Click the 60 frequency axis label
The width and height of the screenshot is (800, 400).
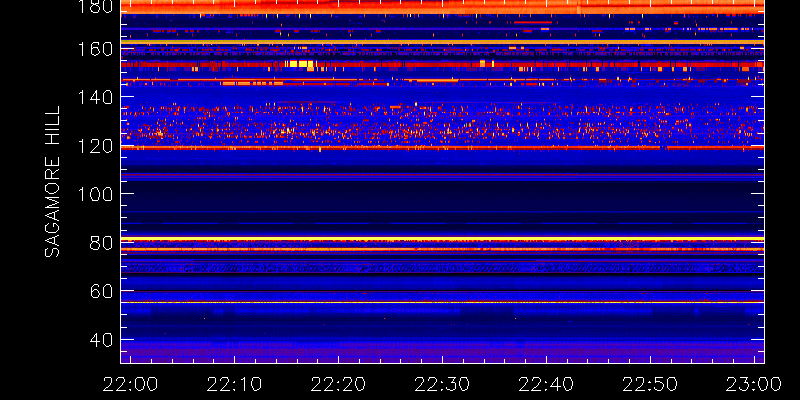(101, 291)
